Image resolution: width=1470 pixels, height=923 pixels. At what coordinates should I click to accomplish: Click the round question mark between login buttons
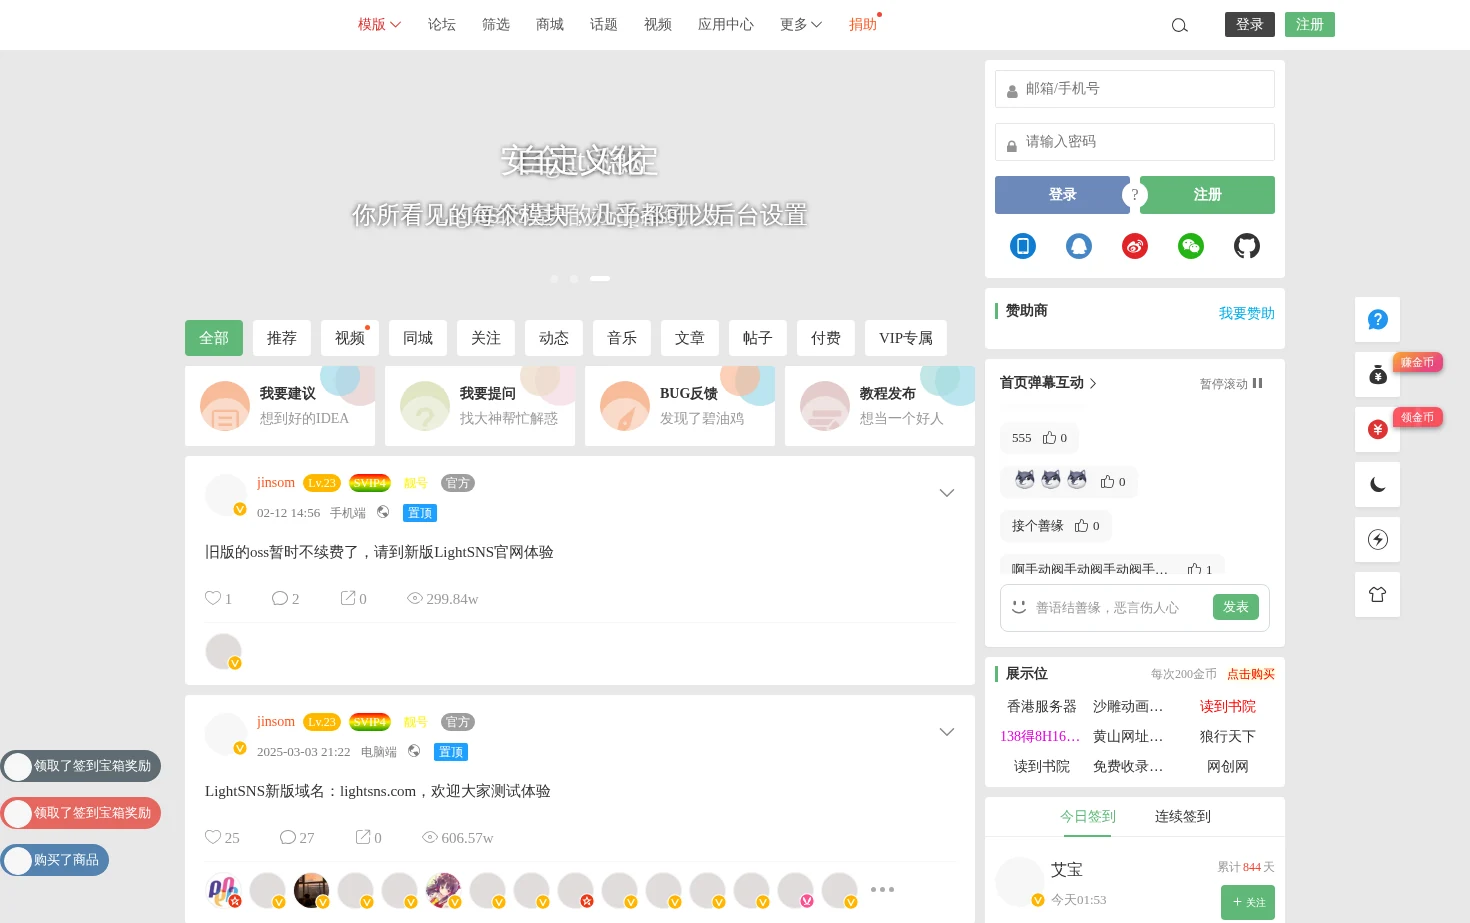[1135, 195]
